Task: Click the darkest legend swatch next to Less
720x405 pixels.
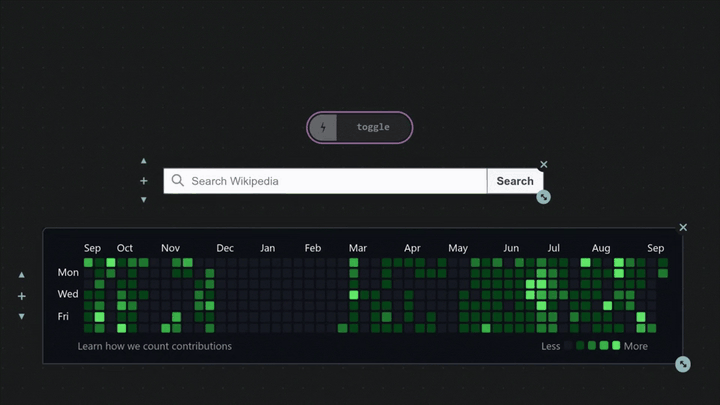Action: point(568,346)
